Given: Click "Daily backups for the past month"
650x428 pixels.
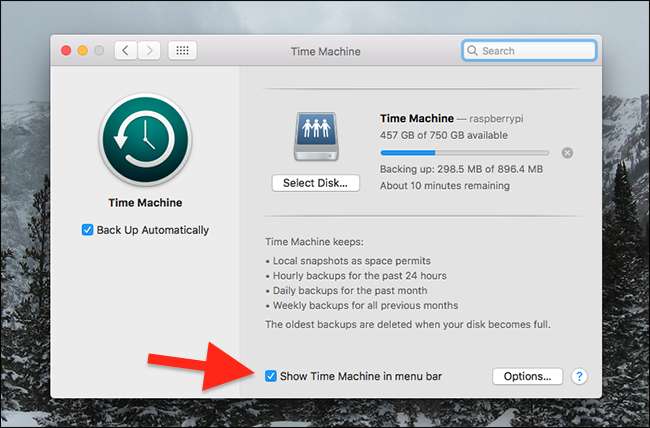Looking at the screenshot, I should coord(350,290).
